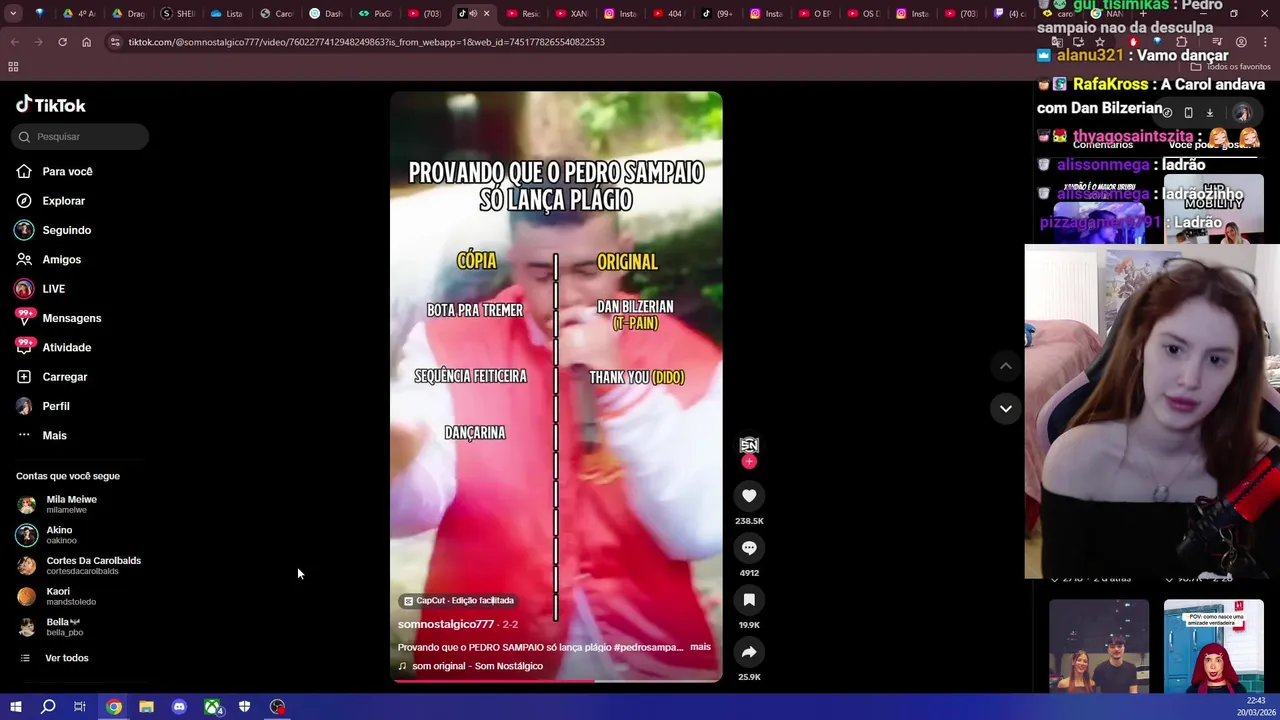The height and width of the screenshot is (720, 1280).
Task: Open the LIVE section
Action: 40,289
